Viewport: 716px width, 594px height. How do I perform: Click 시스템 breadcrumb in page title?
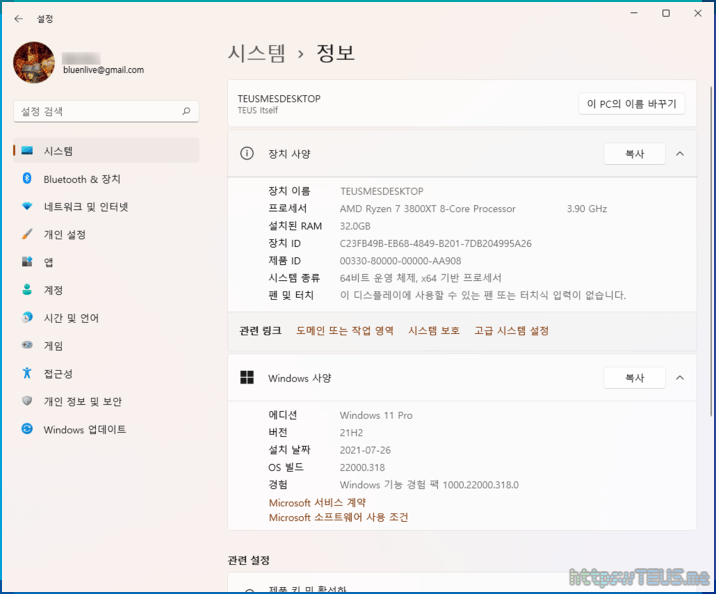point(257,53)
